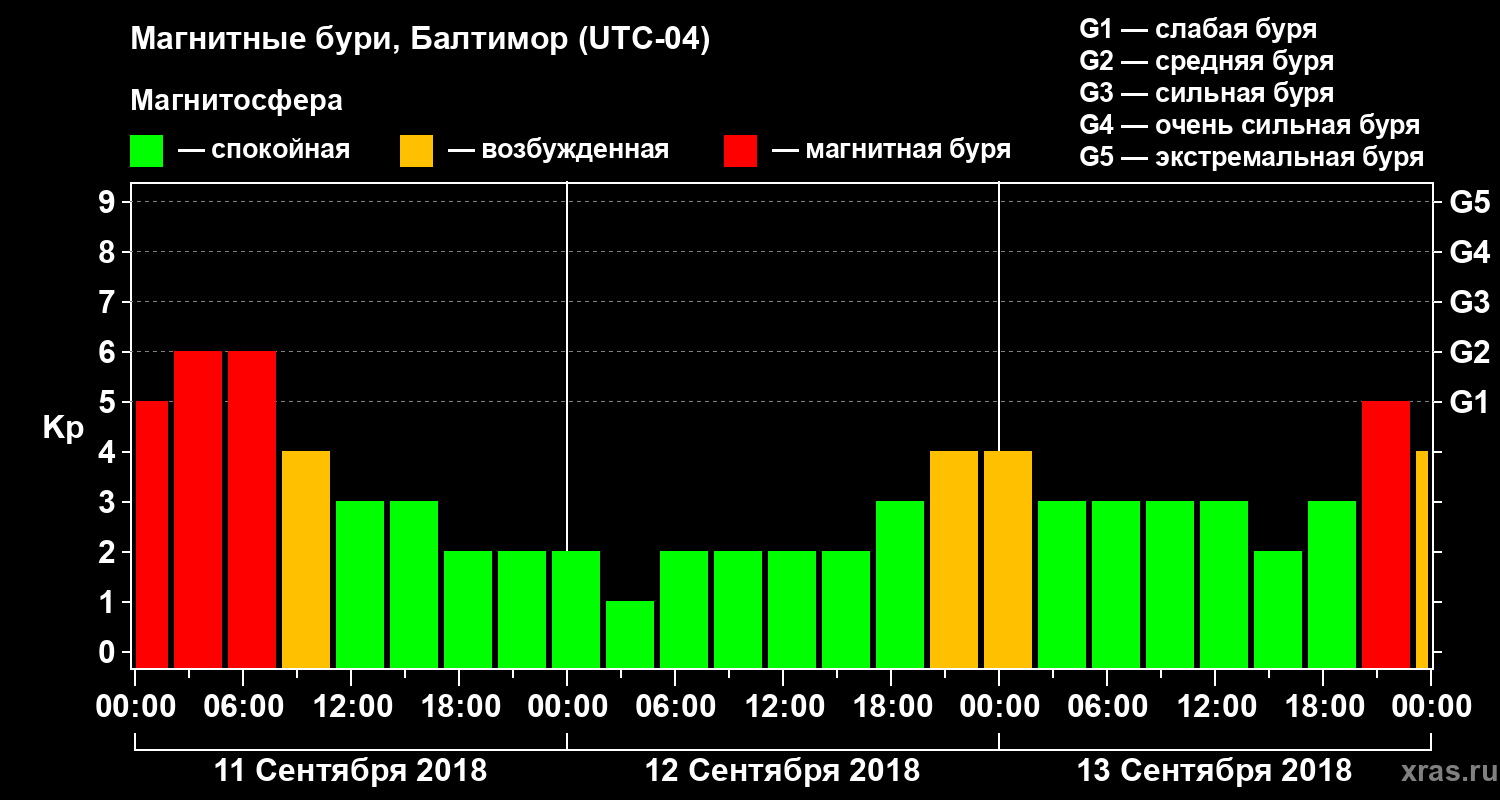Click the "— спокойная" legend label
Image resolution: width=1500 pixels, height=800 pixels.
click(264, 151)
